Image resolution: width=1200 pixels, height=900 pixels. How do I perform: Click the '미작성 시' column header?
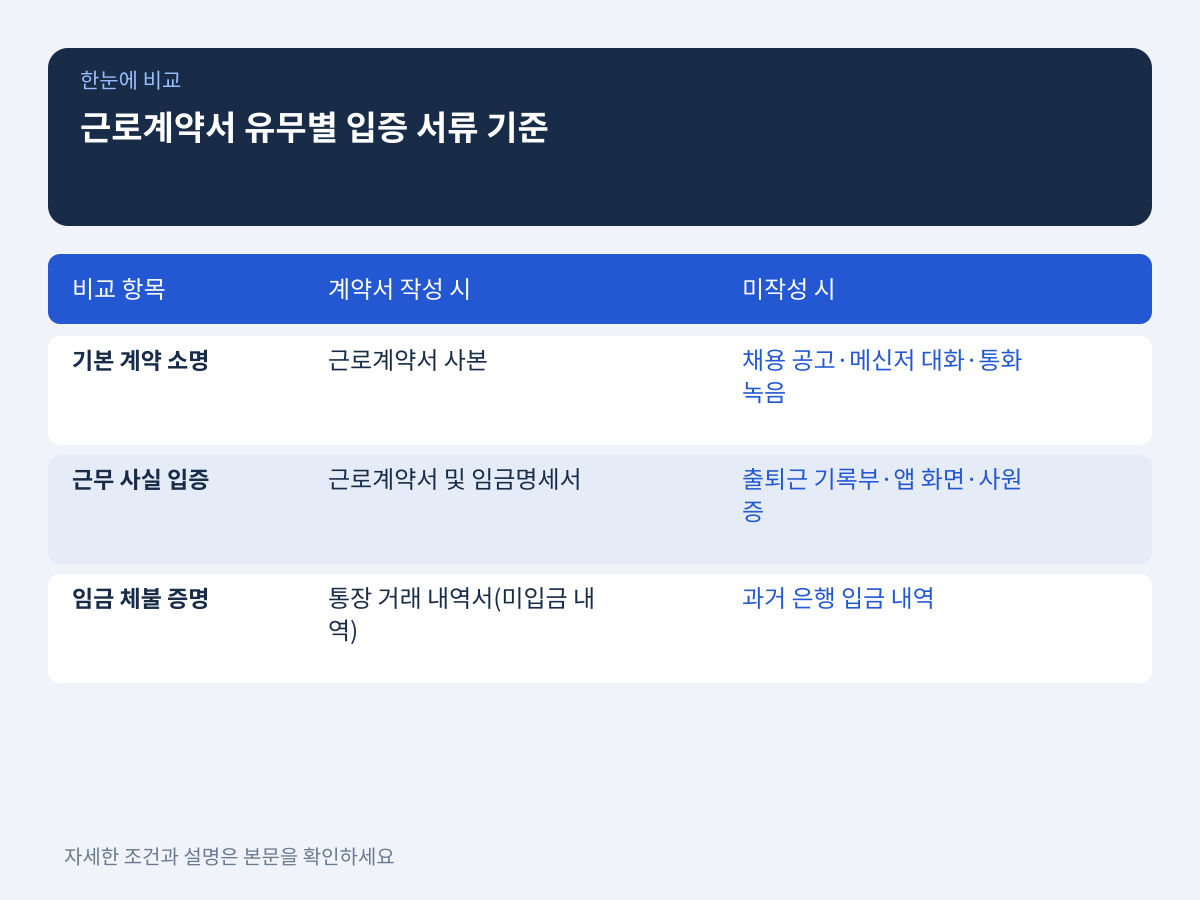click(x=788, y=289)
